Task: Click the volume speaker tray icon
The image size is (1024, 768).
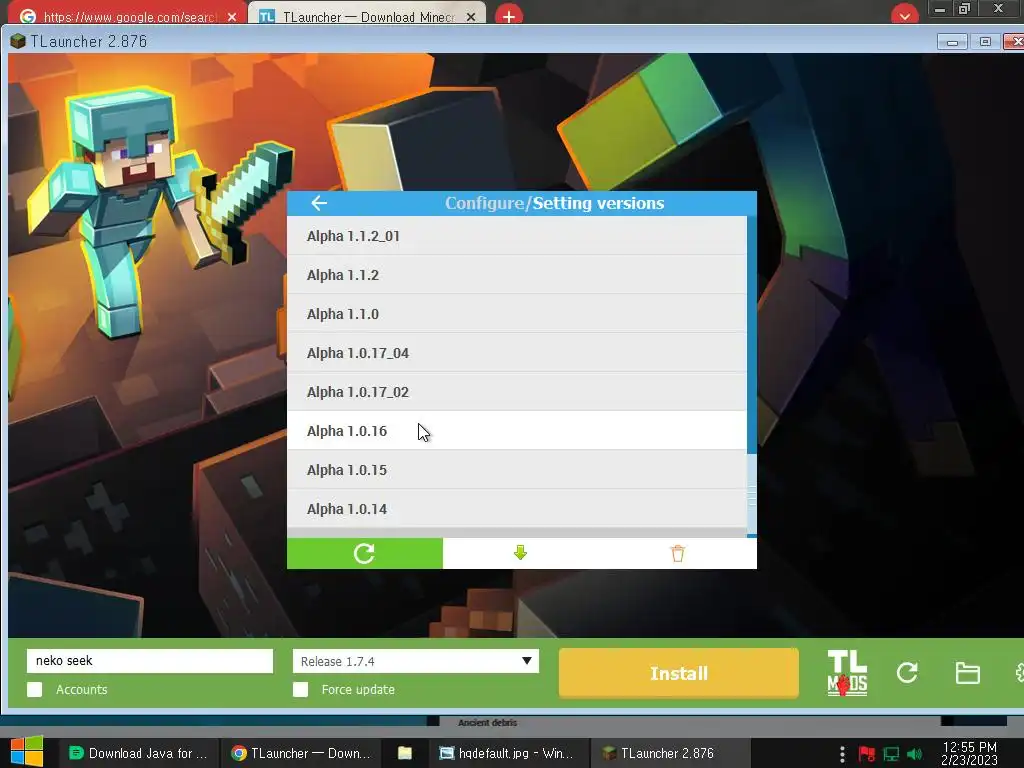Action: [914, 754]
